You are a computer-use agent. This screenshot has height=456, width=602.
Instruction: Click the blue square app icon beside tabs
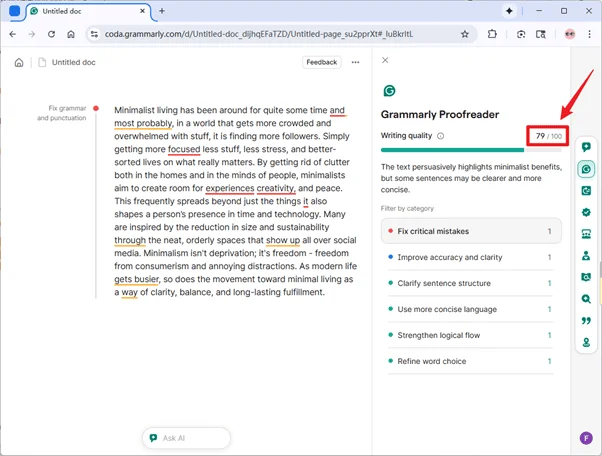[x=15, y=11]
